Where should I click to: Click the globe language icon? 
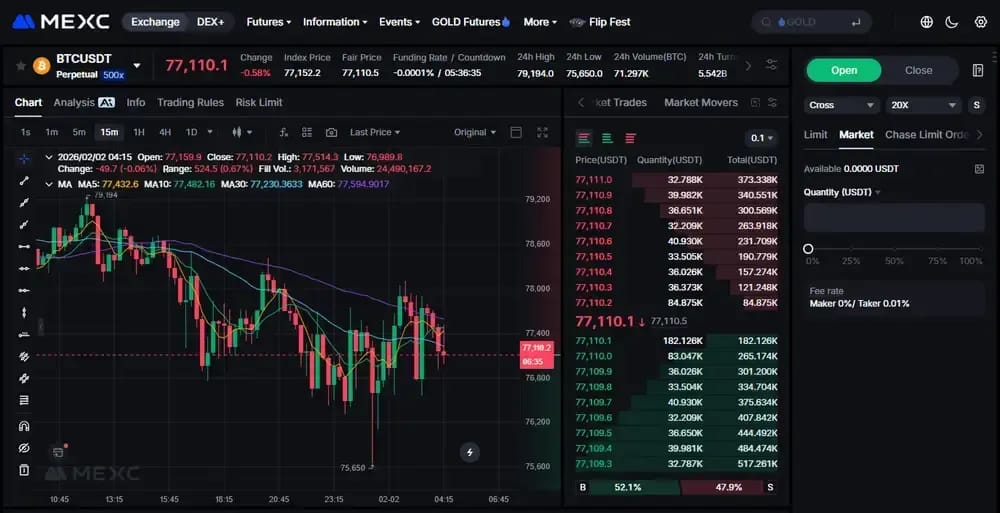coord(927,22)
